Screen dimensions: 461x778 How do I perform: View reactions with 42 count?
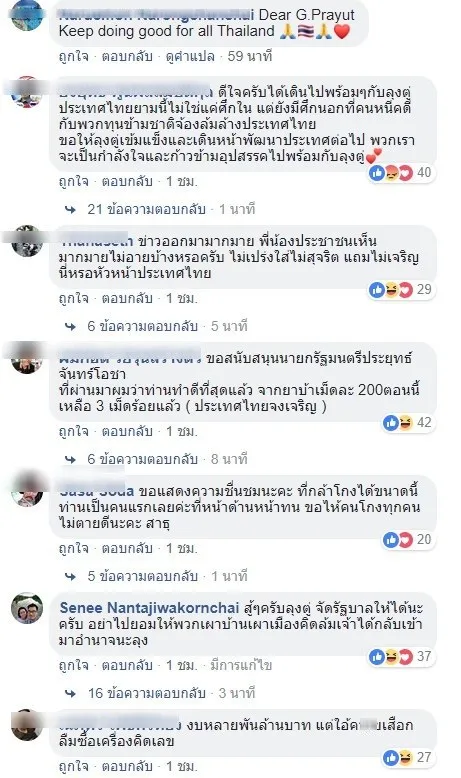coord(408,423)
